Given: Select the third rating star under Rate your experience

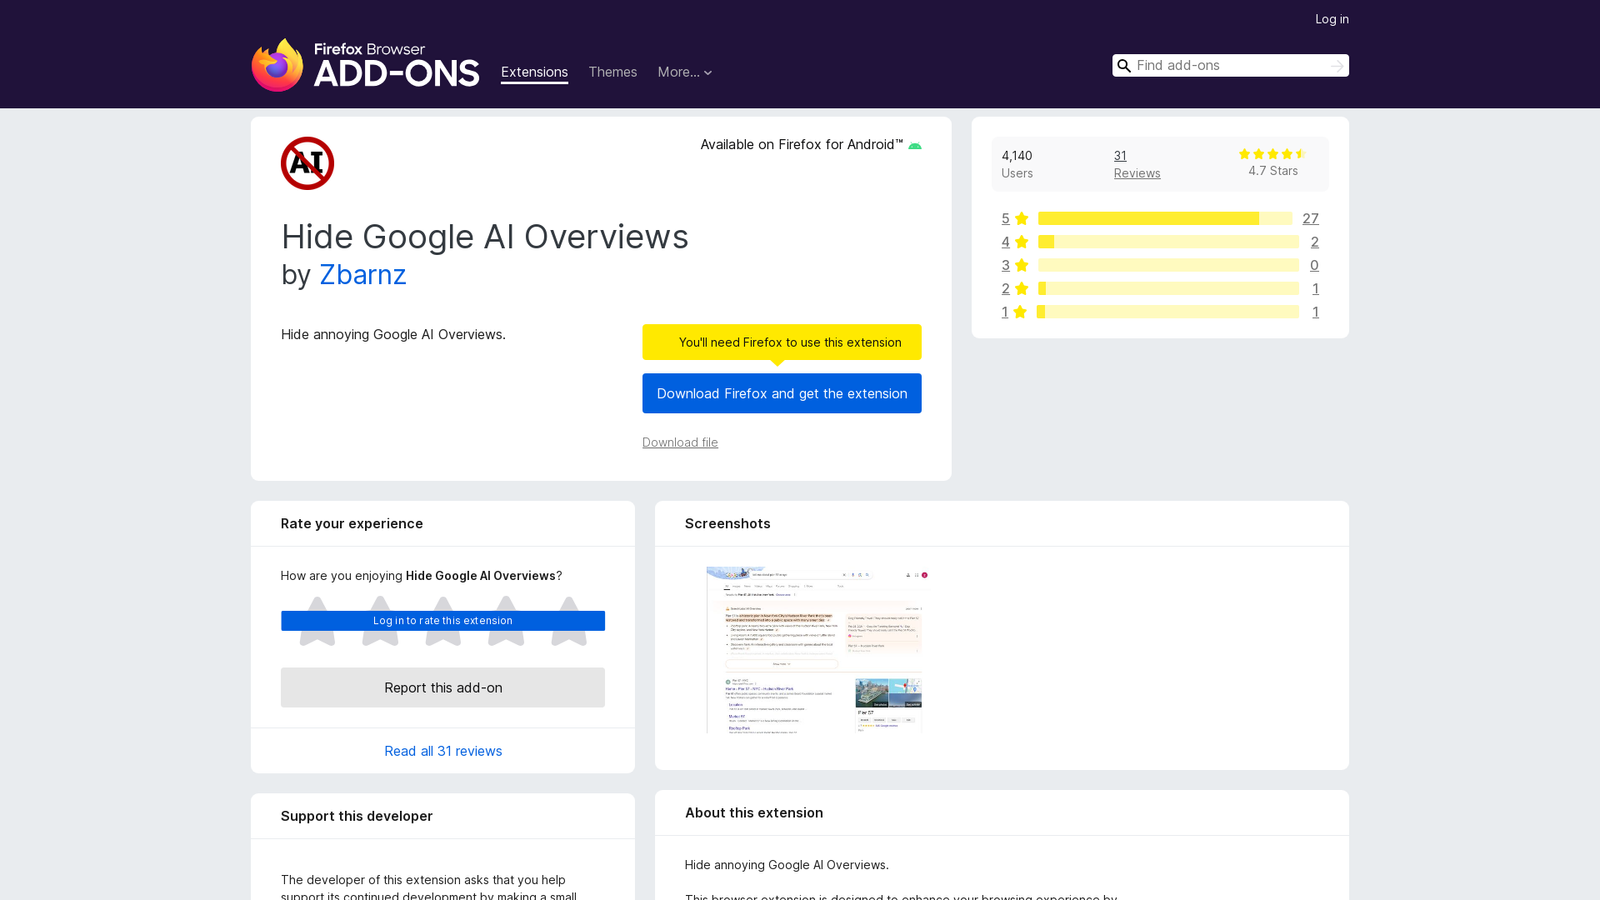Looking at the screenshot, I should pyautogui.click(x=443, y=621).
